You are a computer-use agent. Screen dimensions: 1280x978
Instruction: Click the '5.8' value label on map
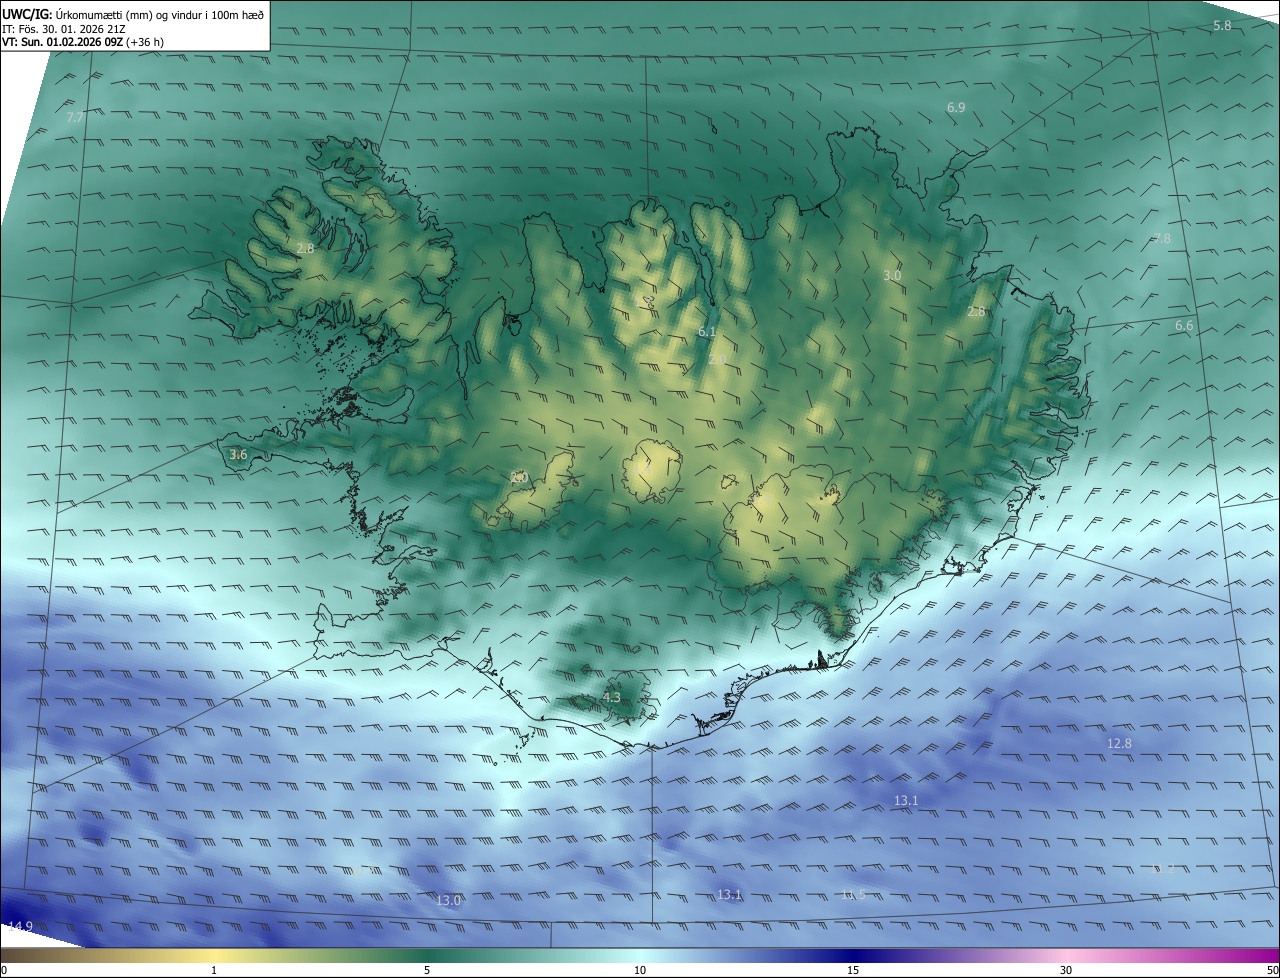(1222, 25)
